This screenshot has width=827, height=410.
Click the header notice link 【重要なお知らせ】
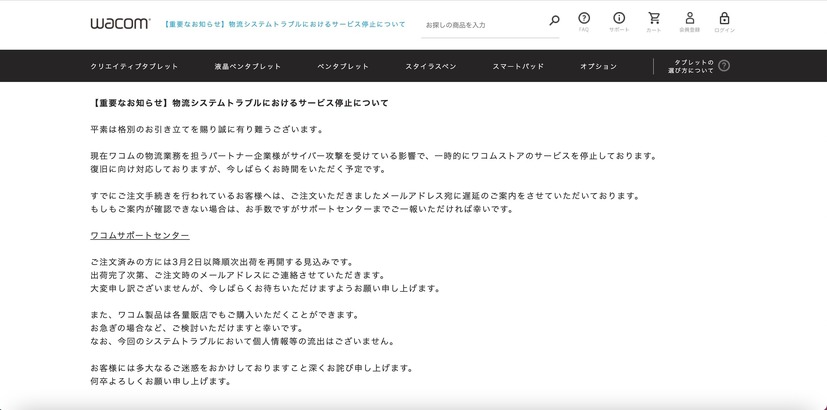pyautogui.click(x=284, y=24)
